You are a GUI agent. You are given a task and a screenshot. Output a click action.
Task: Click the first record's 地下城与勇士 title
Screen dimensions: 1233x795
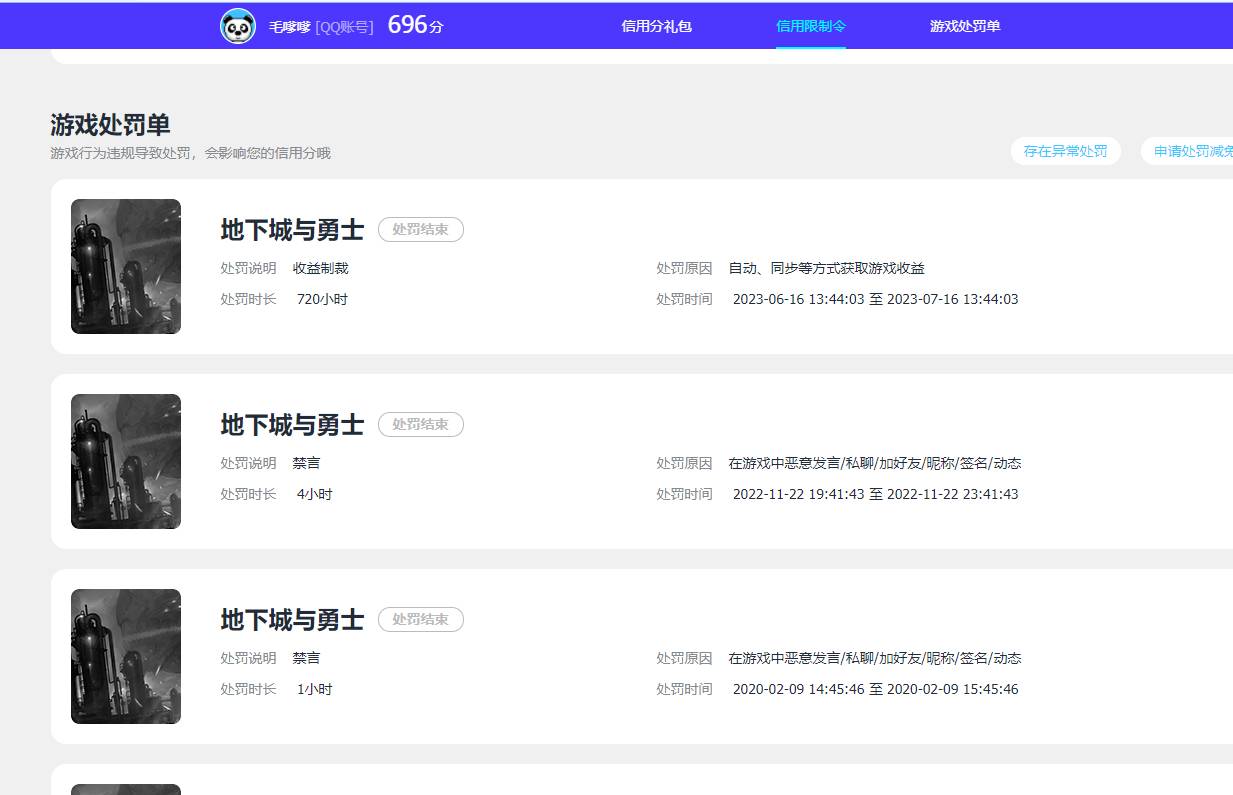291,229
